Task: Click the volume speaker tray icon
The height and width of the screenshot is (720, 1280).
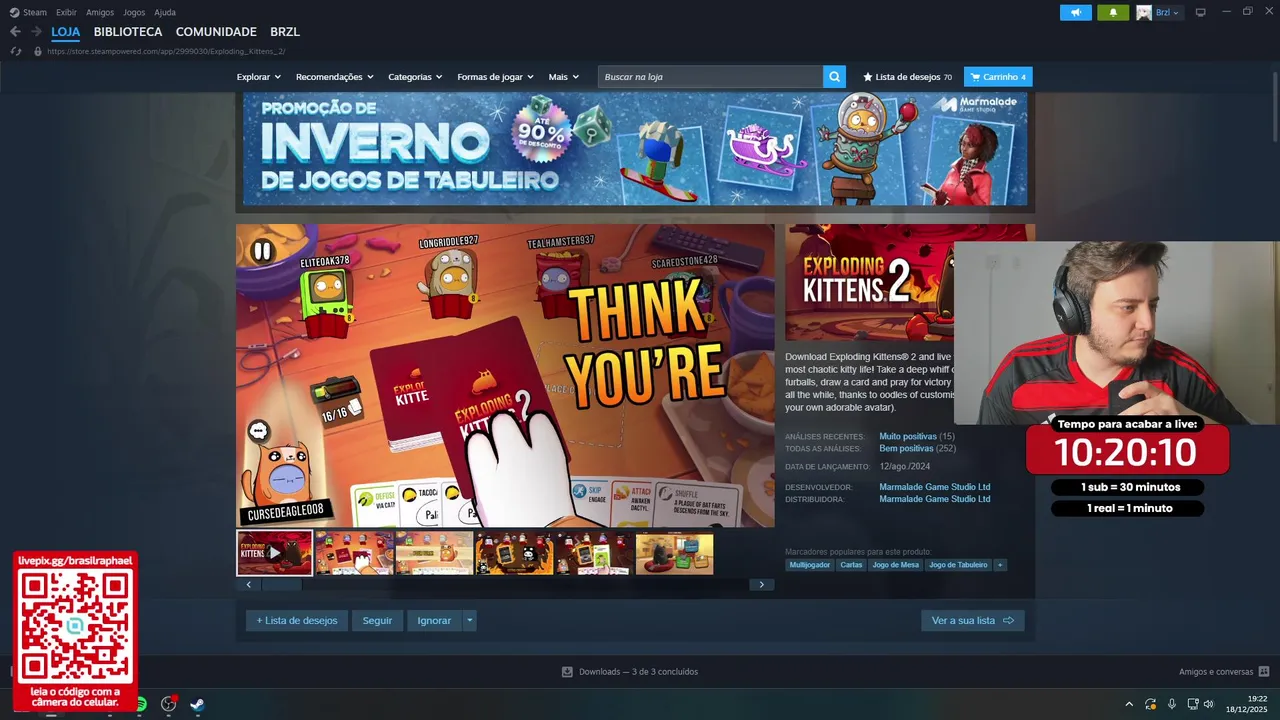Action: [x=1208, y=704]
